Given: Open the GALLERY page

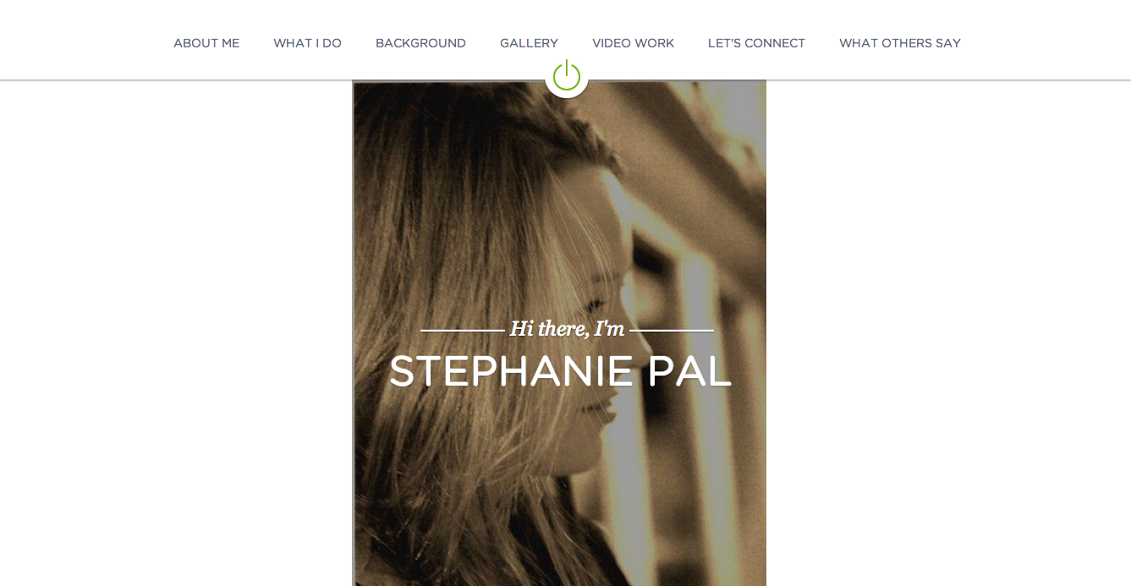Looking at the screenshot, I should click(529, 43).
